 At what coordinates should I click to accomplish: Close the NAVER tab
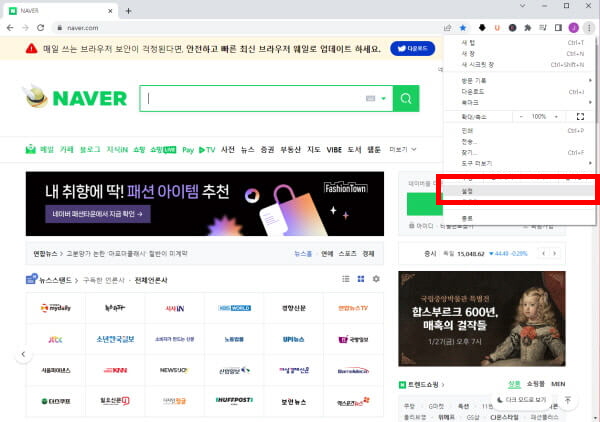(x=110, y=11)
